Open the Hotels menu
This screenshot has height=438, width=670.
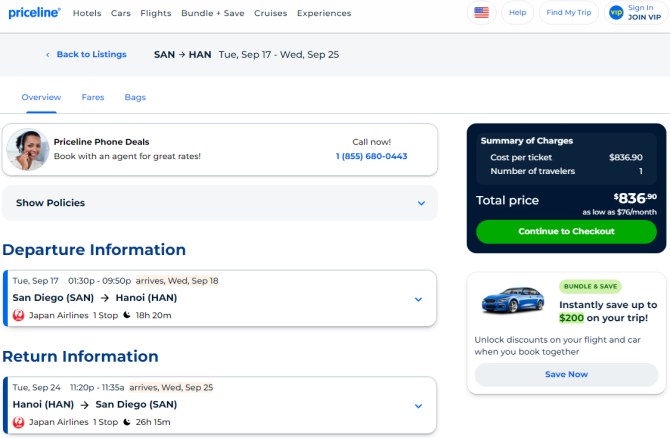point(87,13)
